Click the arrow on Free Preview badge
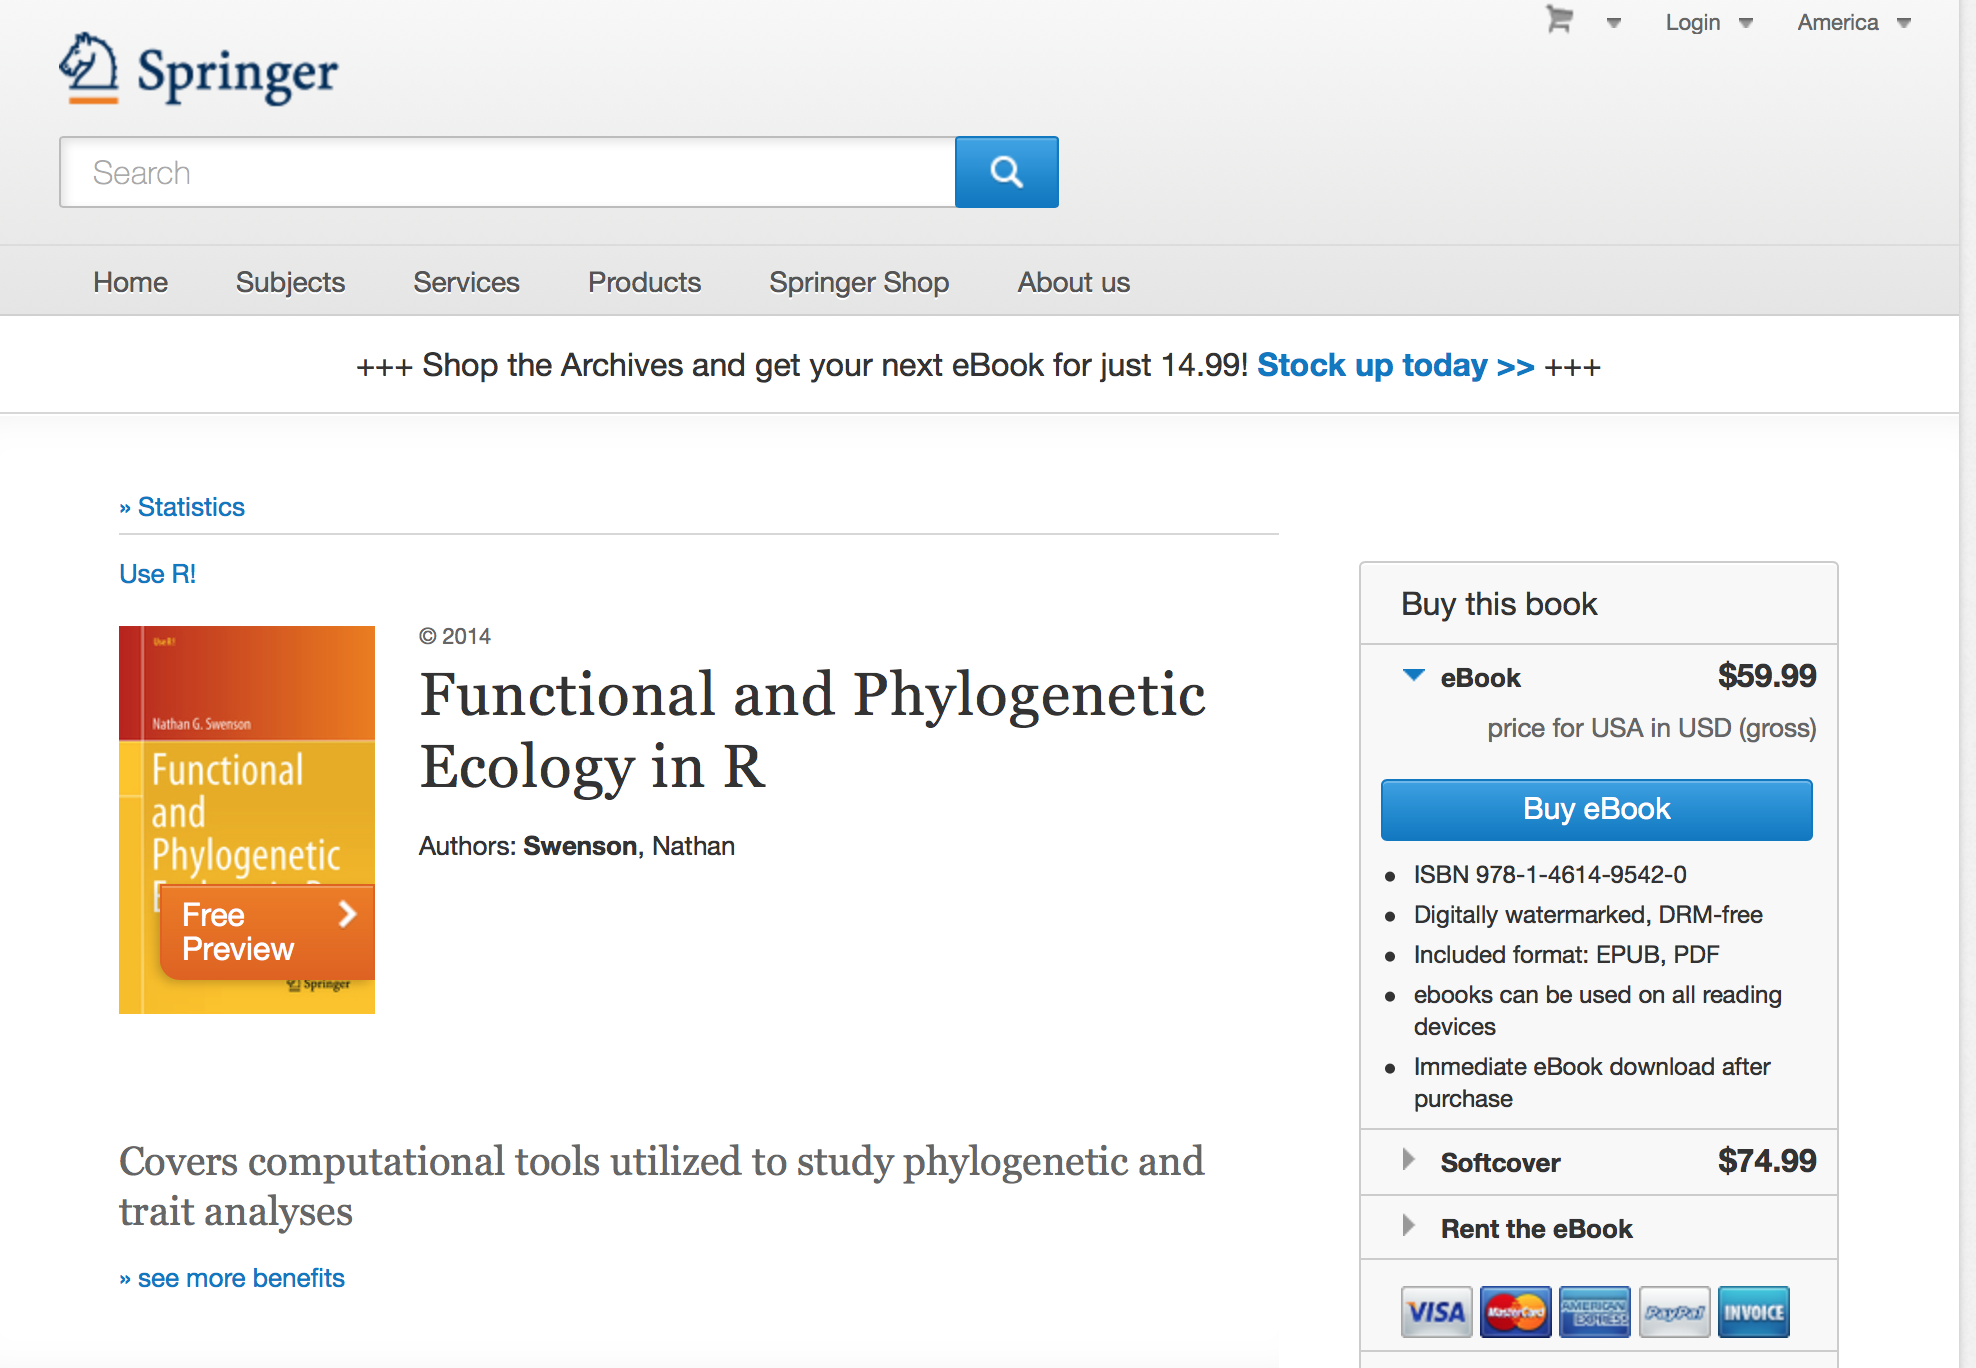This screenshot has height=1368, width=1976. click(x=347, y=914)
